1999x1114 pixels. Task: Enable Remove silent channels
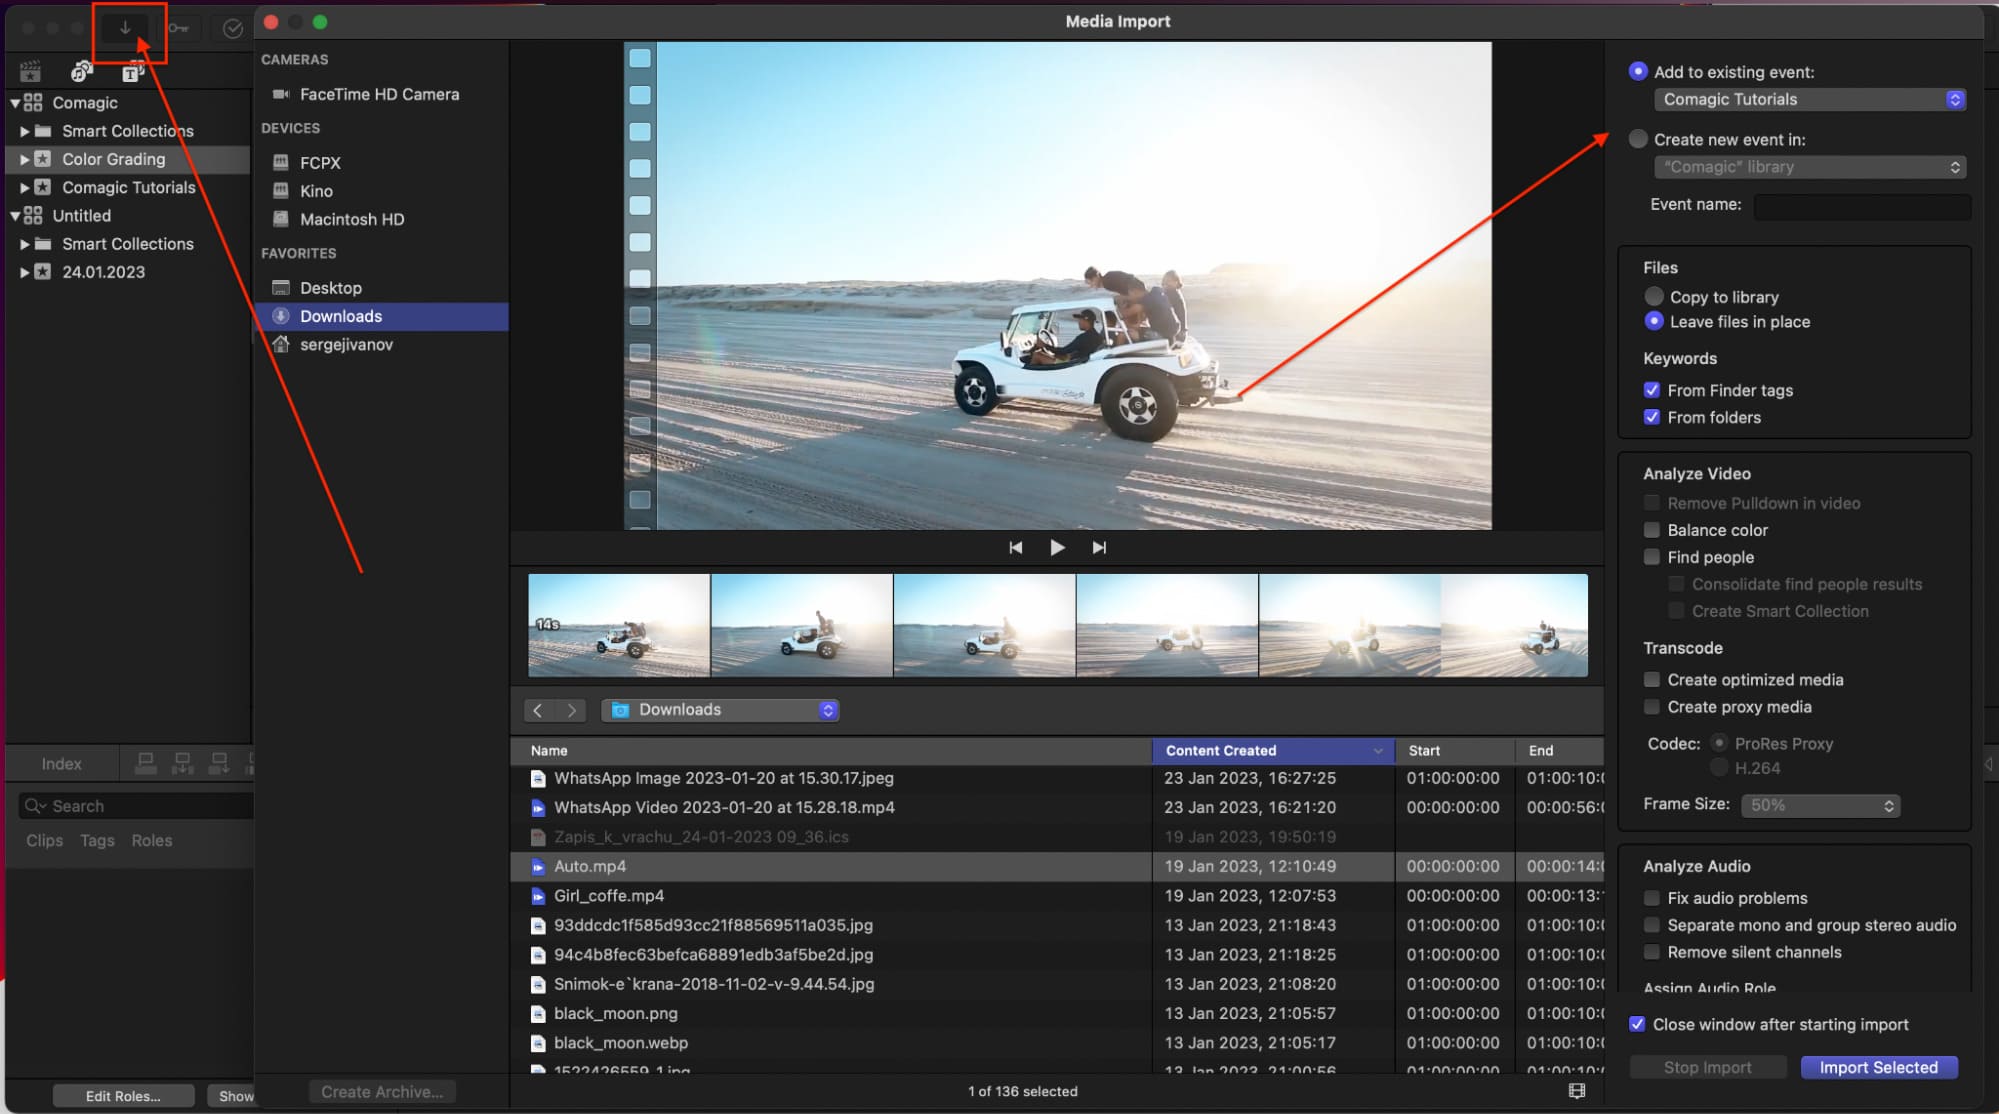pos(1652,952)
